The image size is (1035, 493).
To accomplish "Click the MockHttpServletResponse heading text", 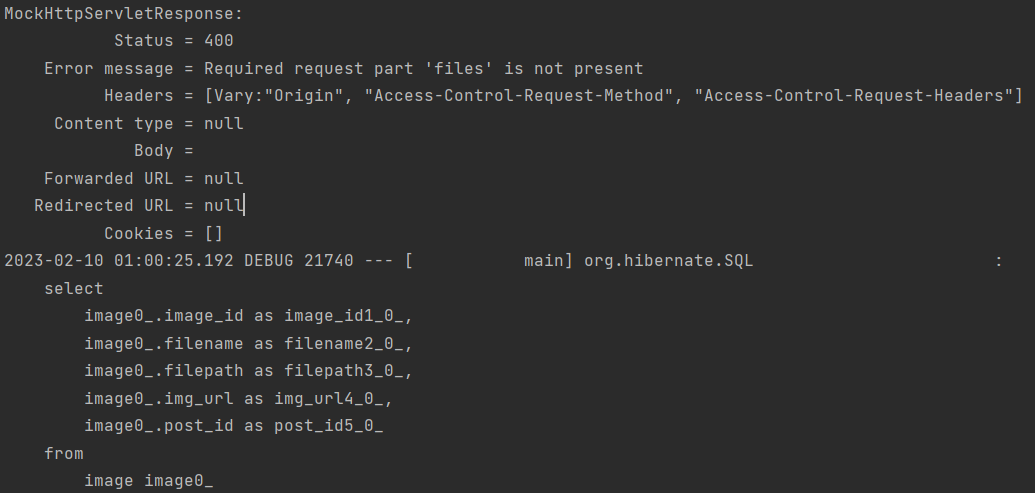I will (x=123, y=14).
